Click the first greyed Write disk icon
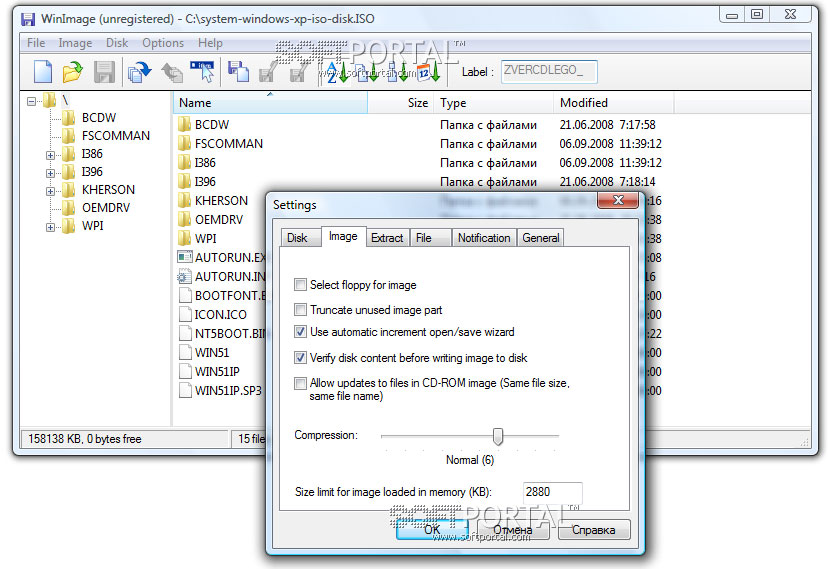This screenshot has height=569, width=828. tap(268, 72)
